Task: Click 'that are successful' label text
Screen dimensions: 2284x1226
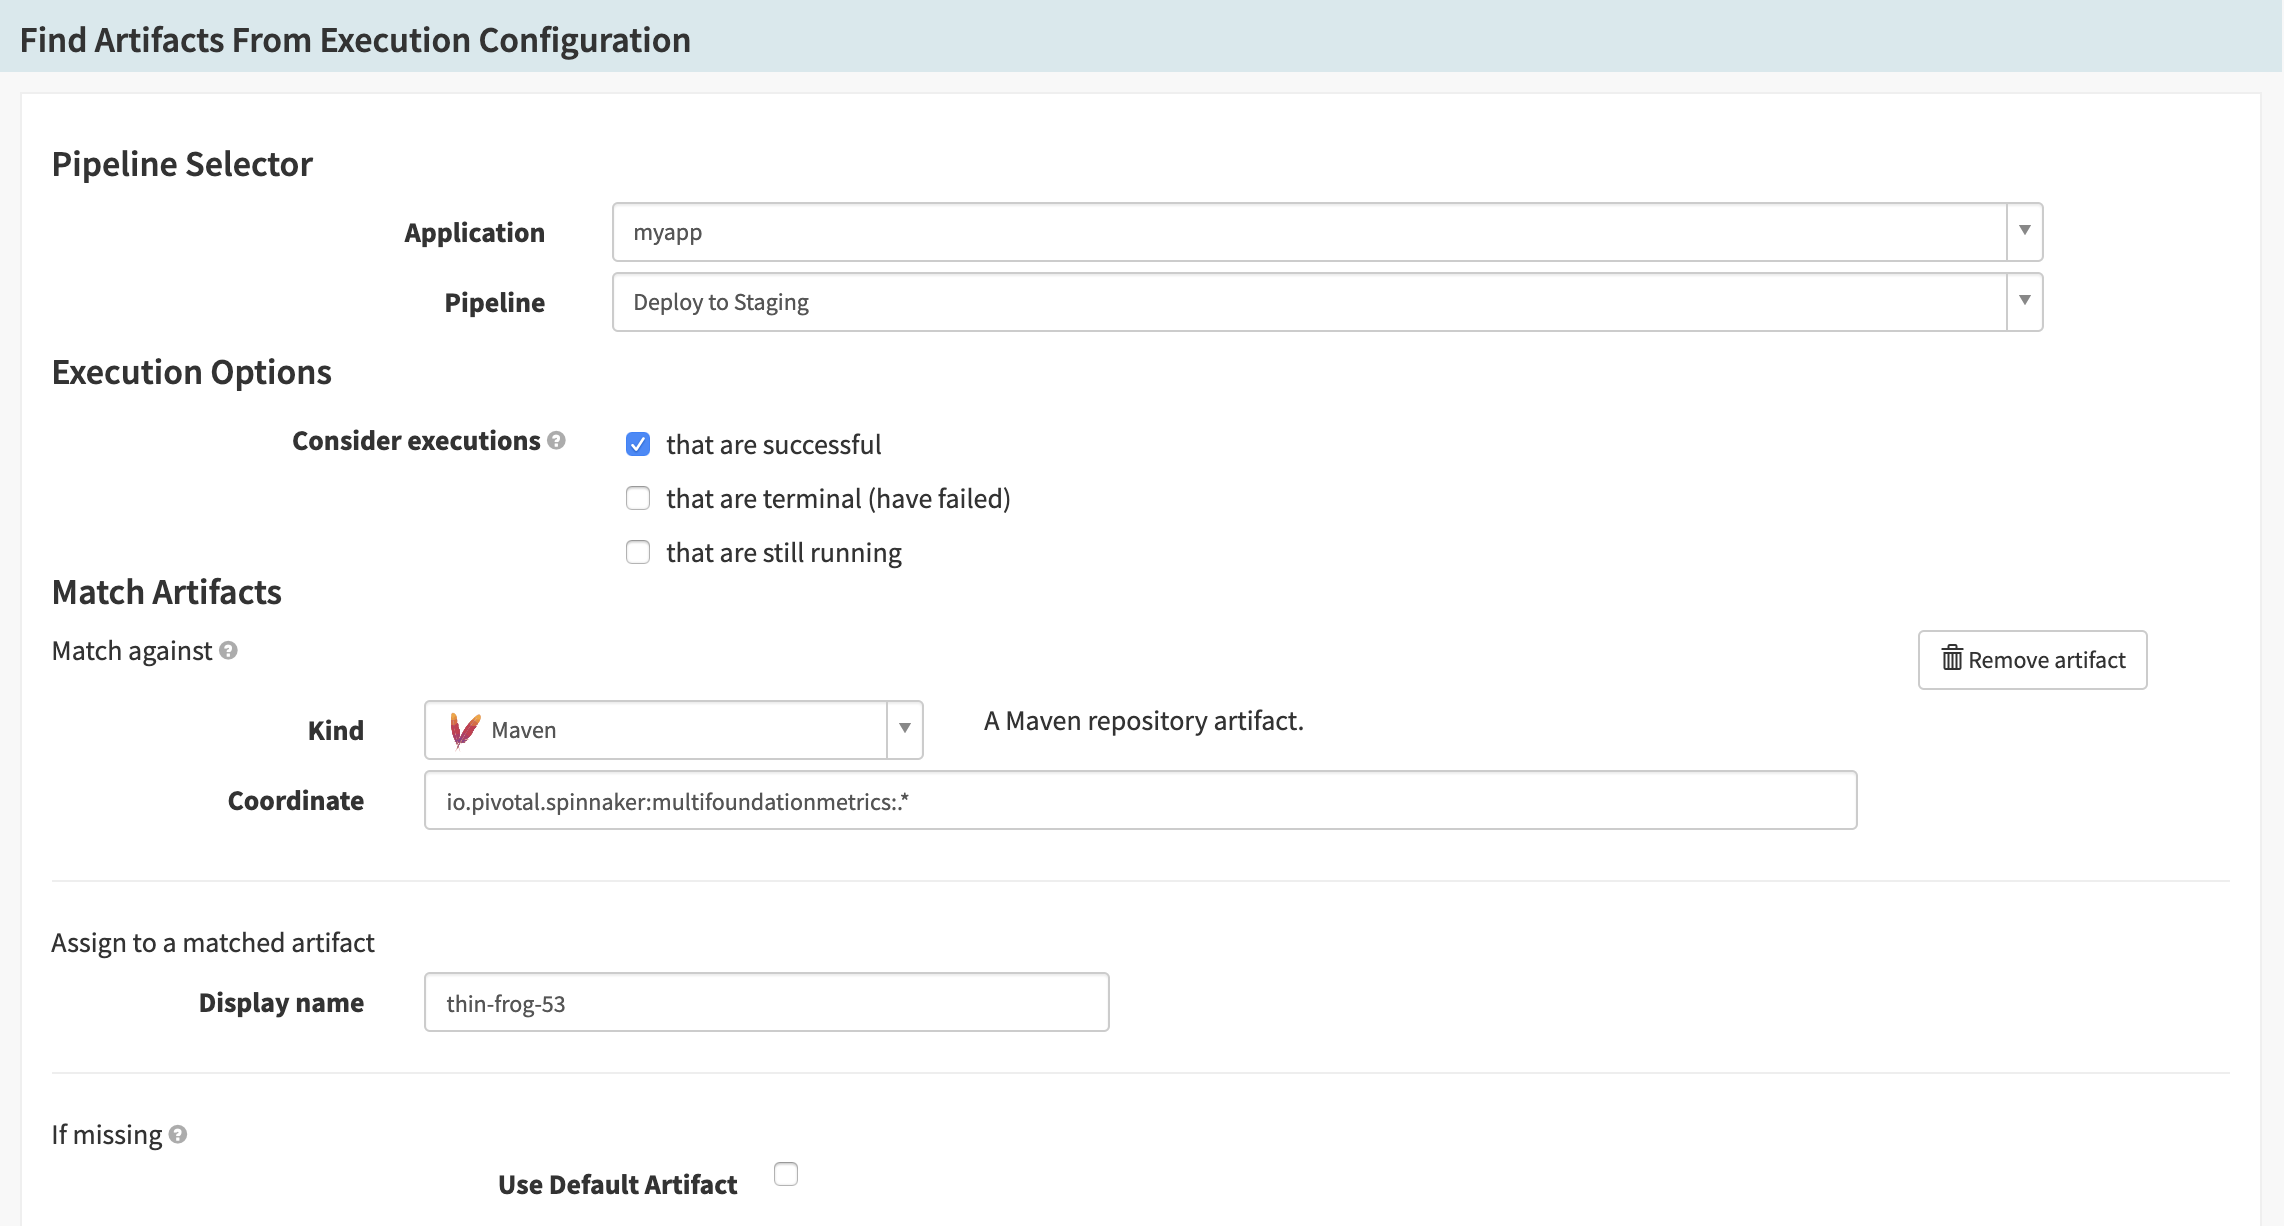Action: coord(773,445)
